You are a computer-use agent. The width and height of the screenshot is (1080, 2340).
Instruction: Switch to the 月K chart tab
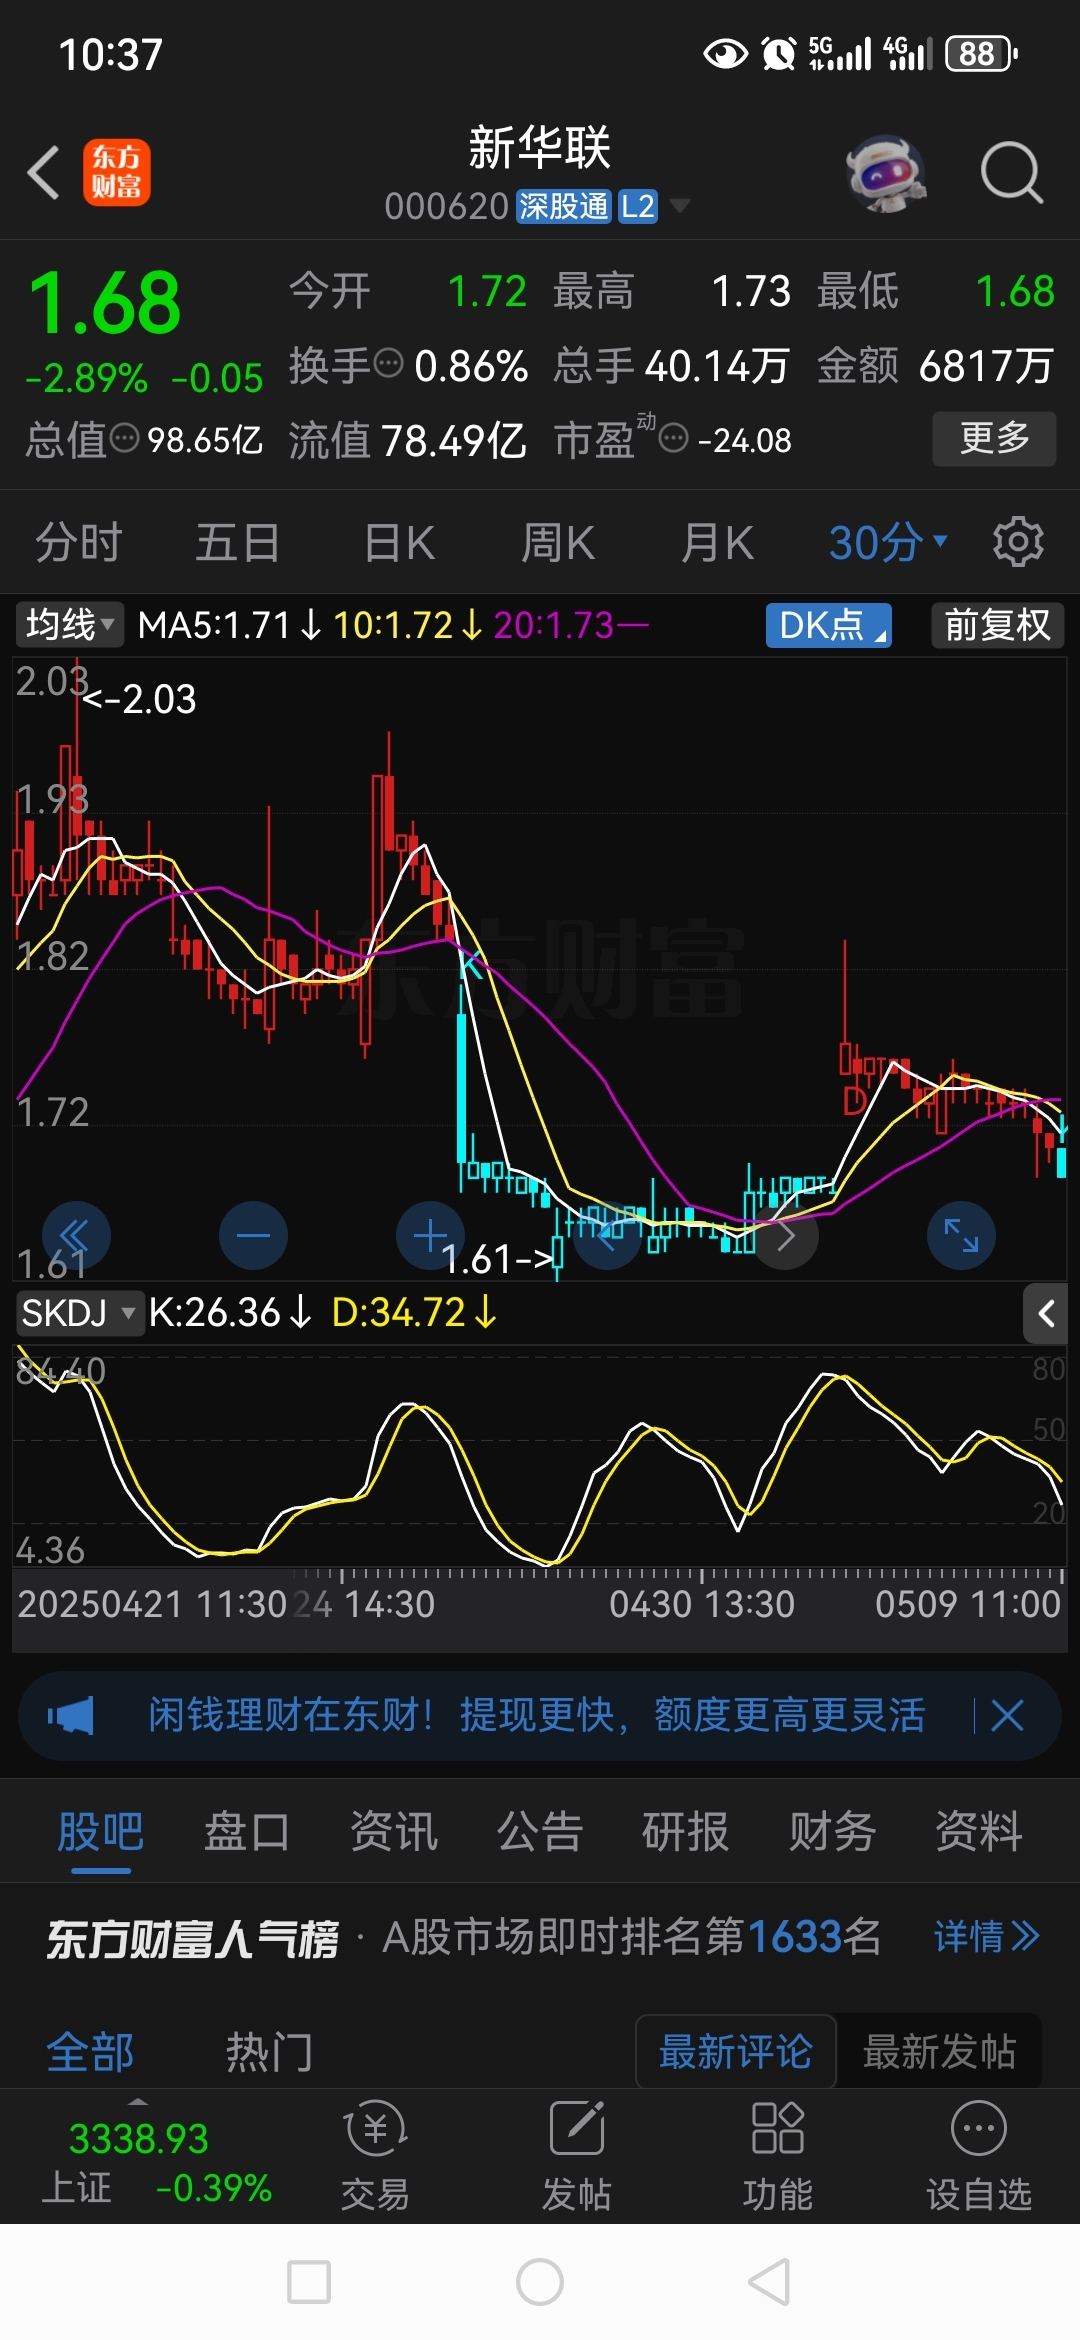717,543
